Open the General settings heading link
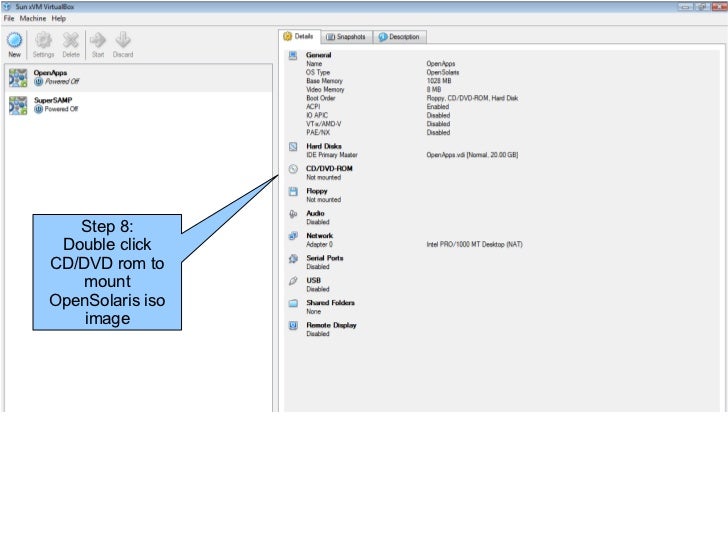 [318, 55]
